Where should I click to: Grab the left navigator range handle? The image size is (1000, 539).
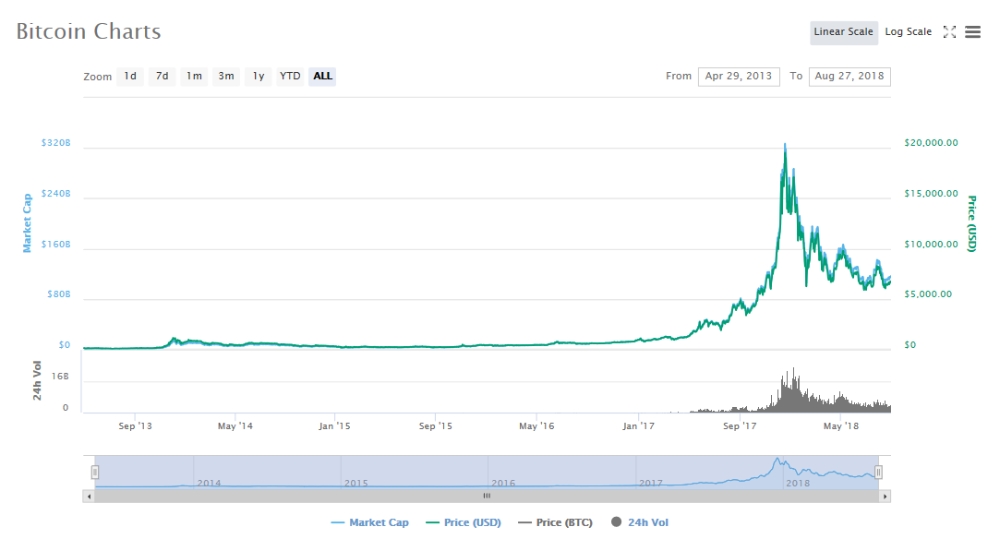pyautogui.click(x=95, y=471)
